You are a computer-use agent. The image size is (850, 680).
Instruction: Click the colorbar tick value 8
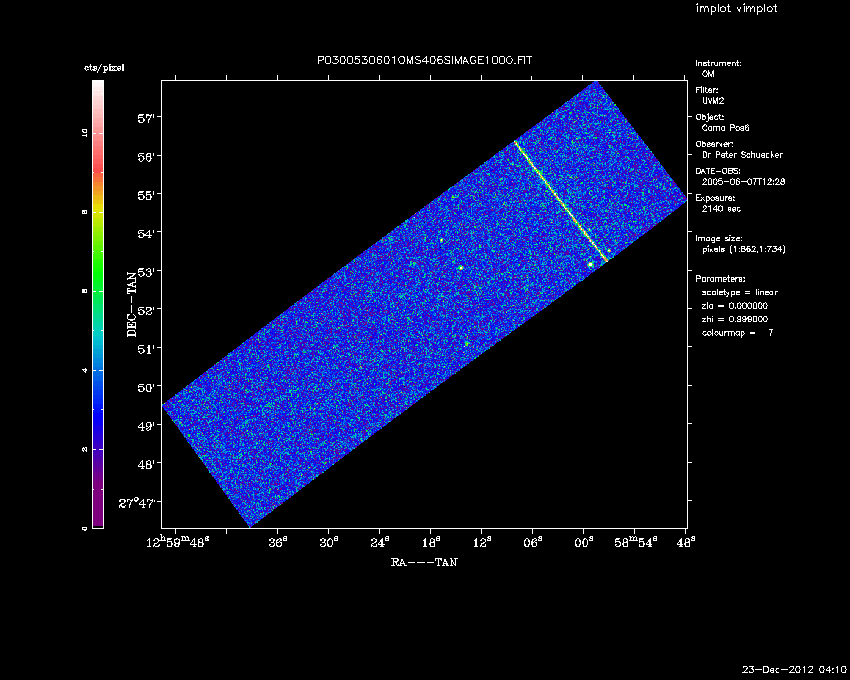tap(84, 212)
